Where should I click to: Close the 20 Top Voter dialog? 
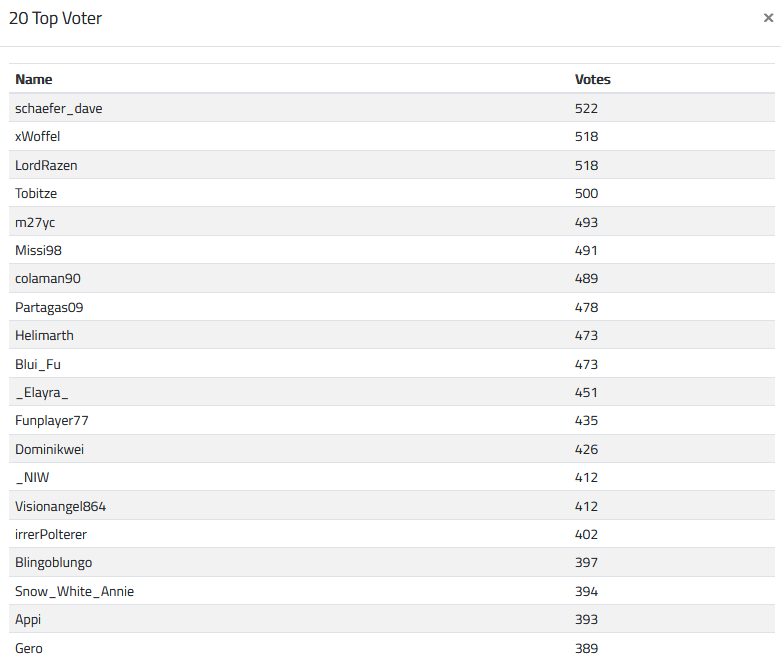(767, 18)
